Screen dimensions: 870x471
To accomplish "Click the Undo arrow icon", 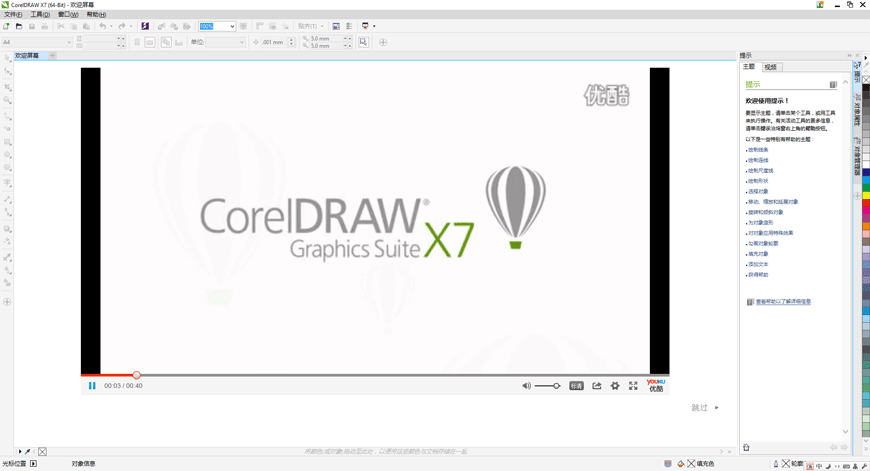I will click(x=103, y=26).
